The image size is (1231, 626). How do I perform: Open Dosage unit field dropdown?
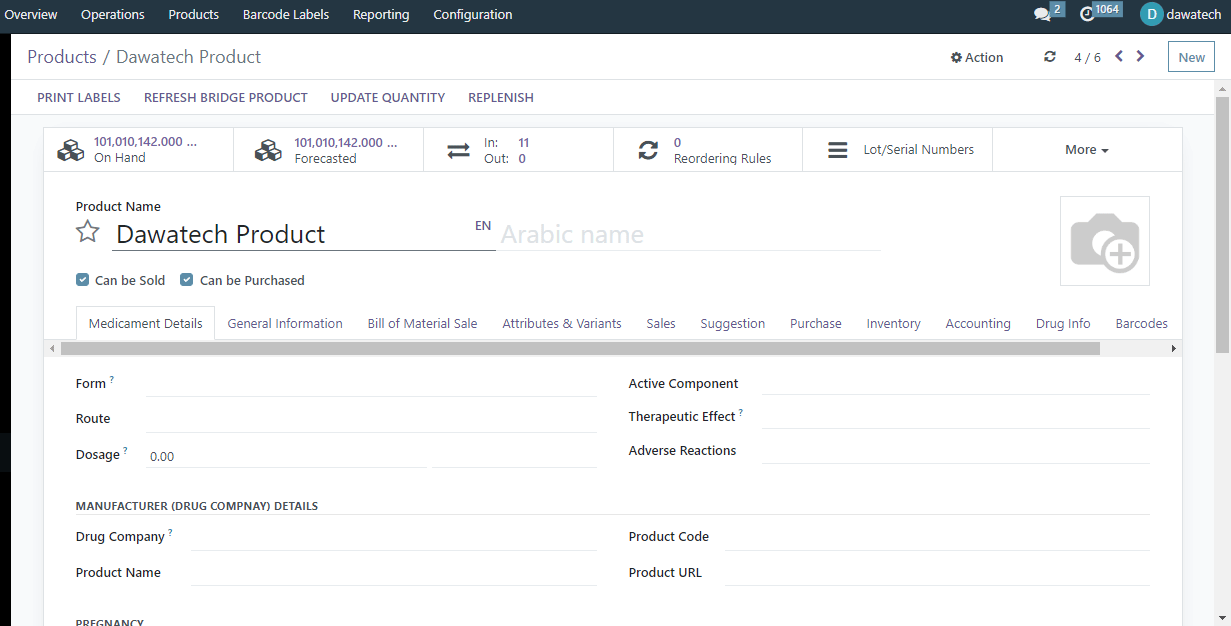click(x=514, y=456)
